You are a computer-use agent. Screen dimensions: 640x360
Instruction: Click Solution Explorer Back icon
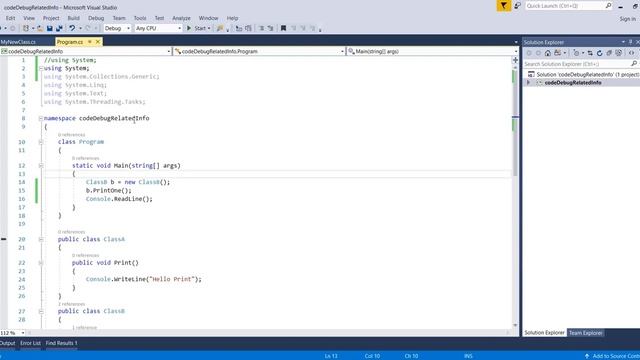point(529,53)
